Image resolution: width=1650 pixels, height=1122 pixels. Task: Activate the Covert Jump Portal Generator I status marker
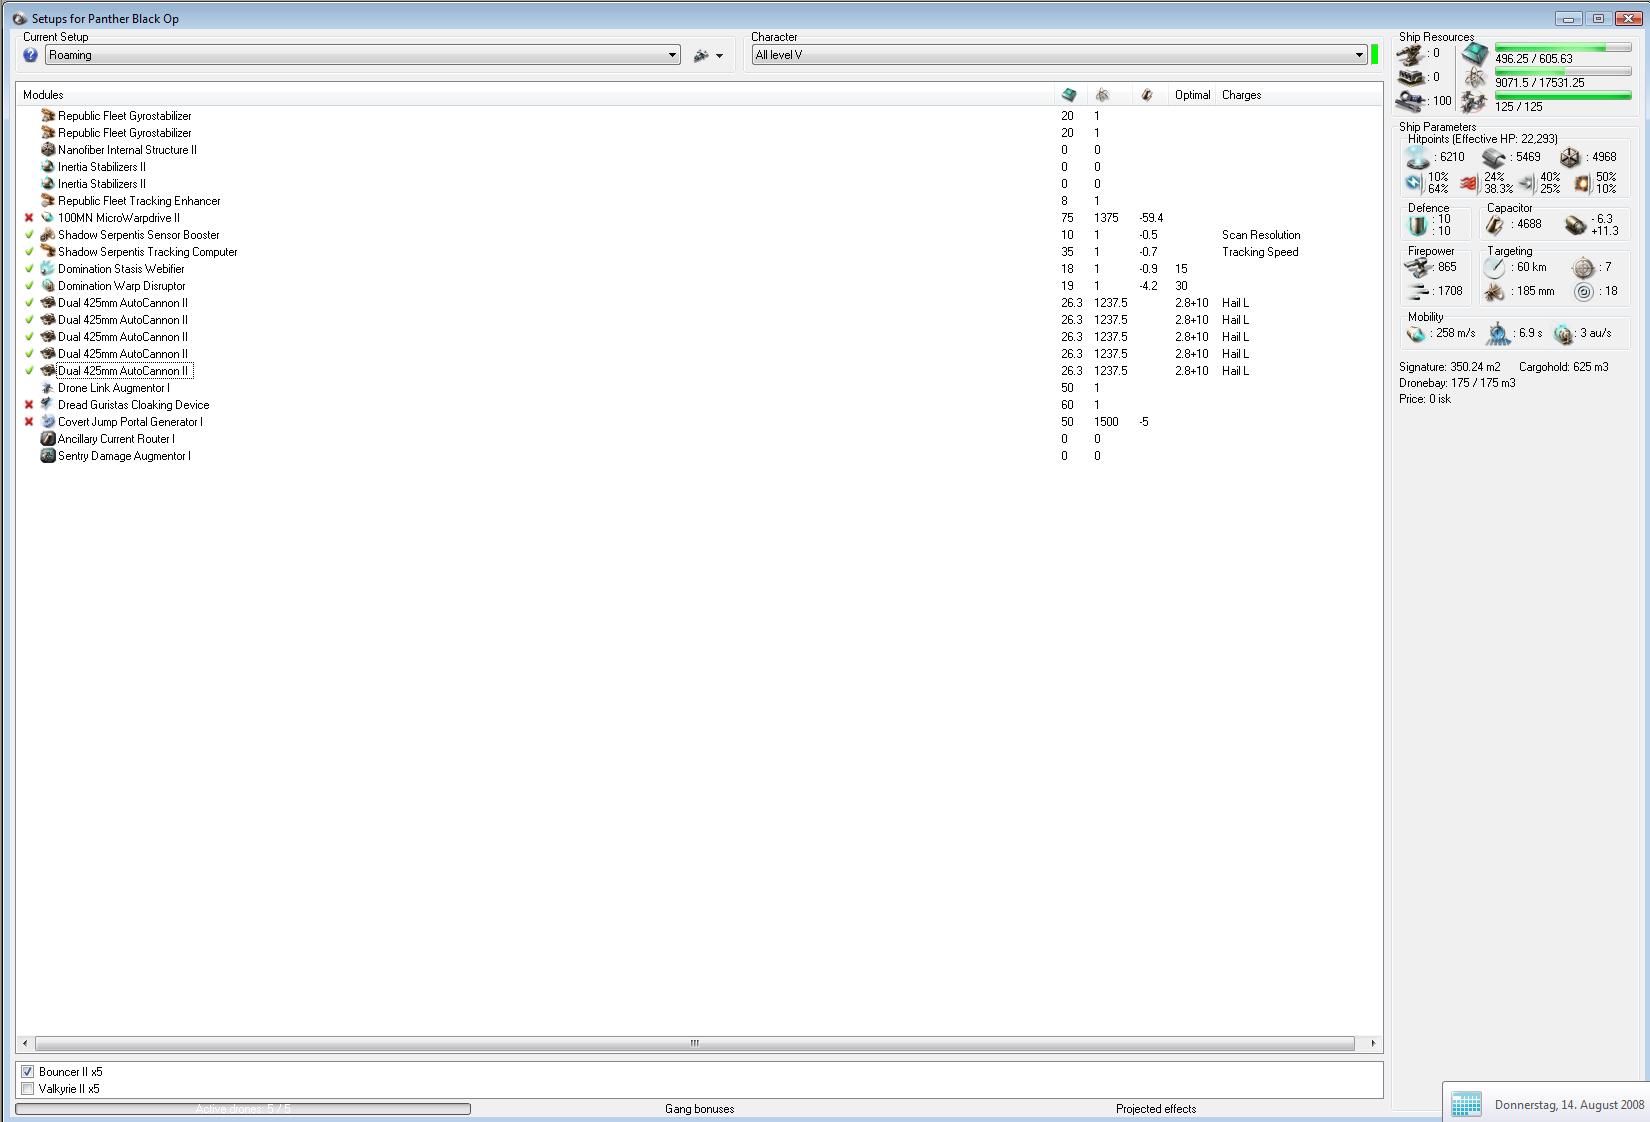coord(29,422)
